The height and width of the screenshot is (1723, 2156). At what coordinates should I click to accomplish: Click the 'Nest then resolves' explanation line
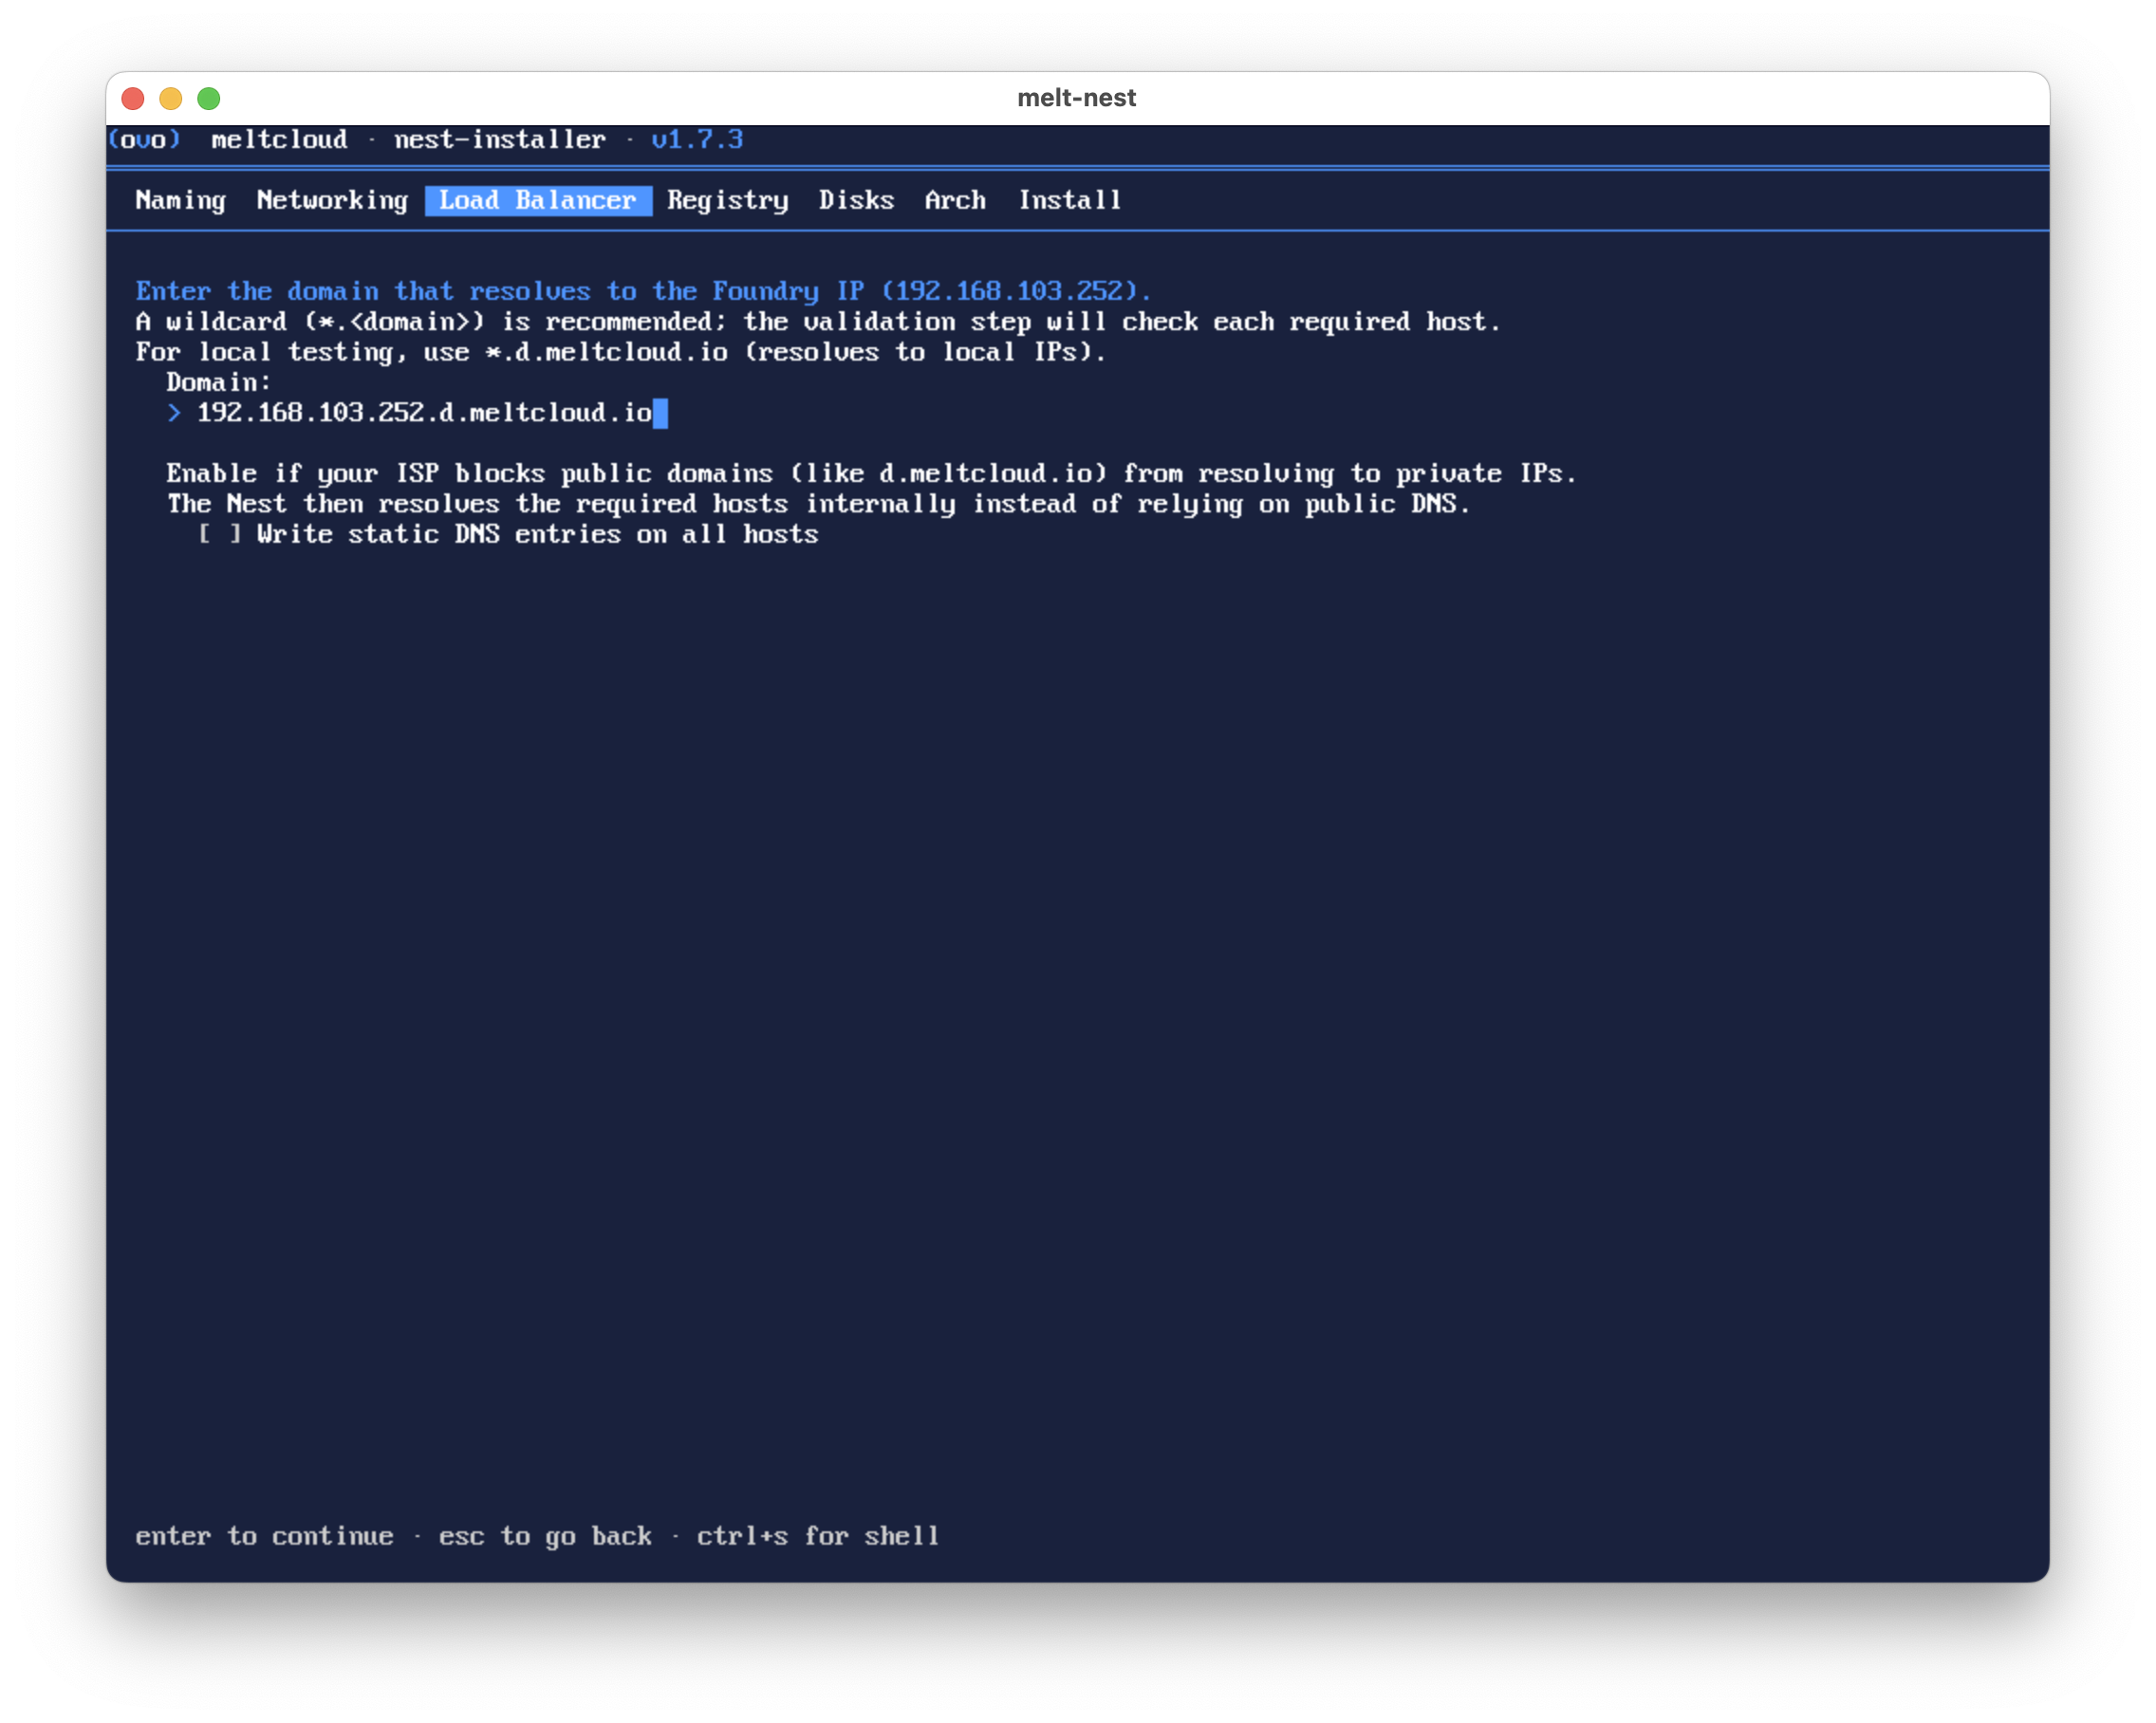pos(818,504)
